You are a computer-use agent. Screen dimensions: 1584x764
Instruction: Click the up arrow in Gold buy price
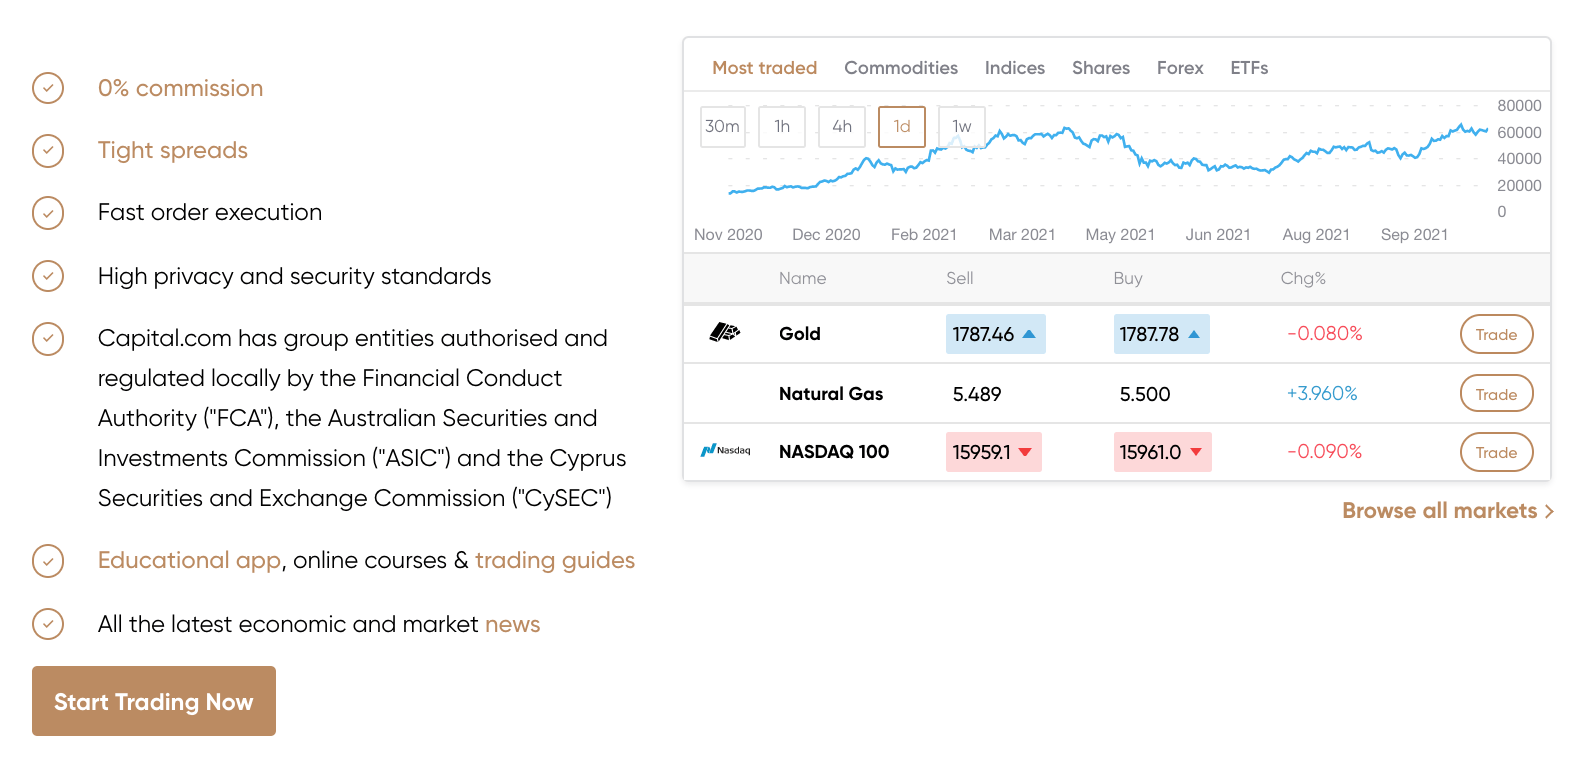point(1193,334)
